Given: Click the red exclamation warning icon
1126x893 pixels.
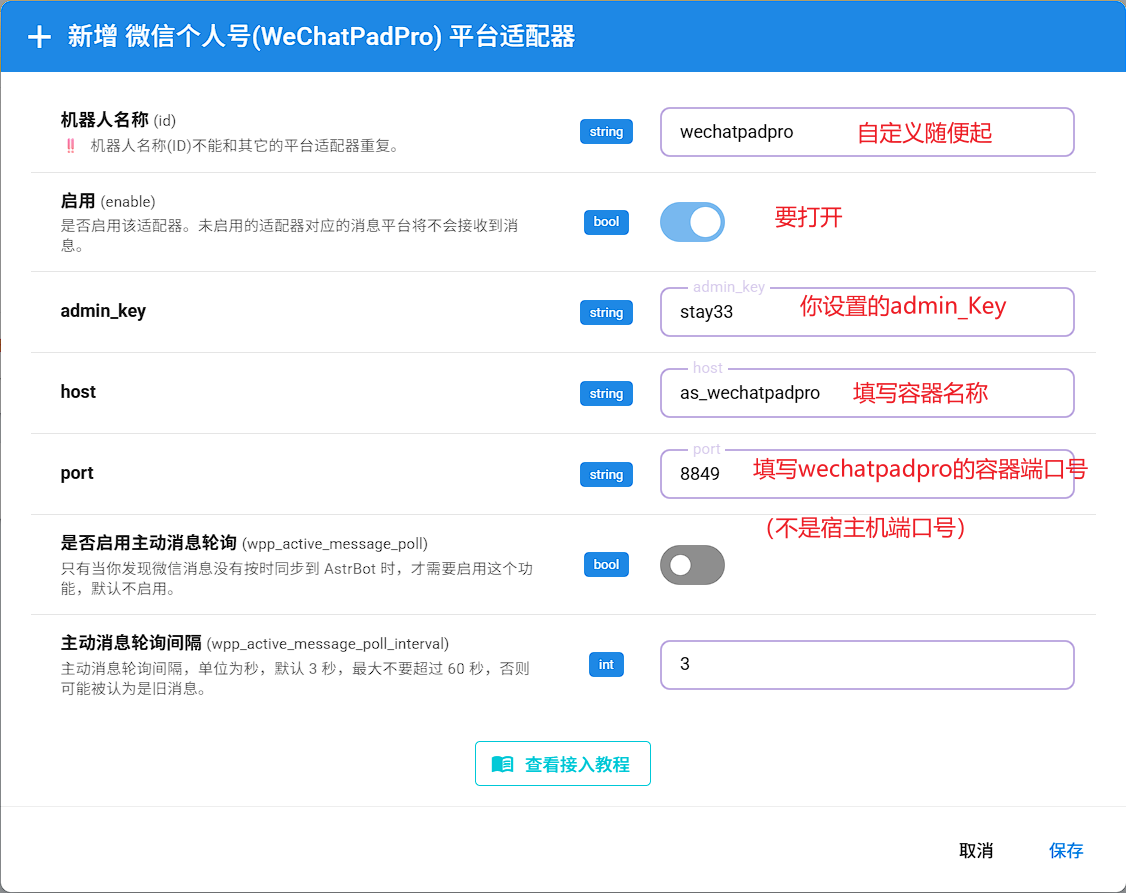Looking at the screenshot, I should pos(70,146).
